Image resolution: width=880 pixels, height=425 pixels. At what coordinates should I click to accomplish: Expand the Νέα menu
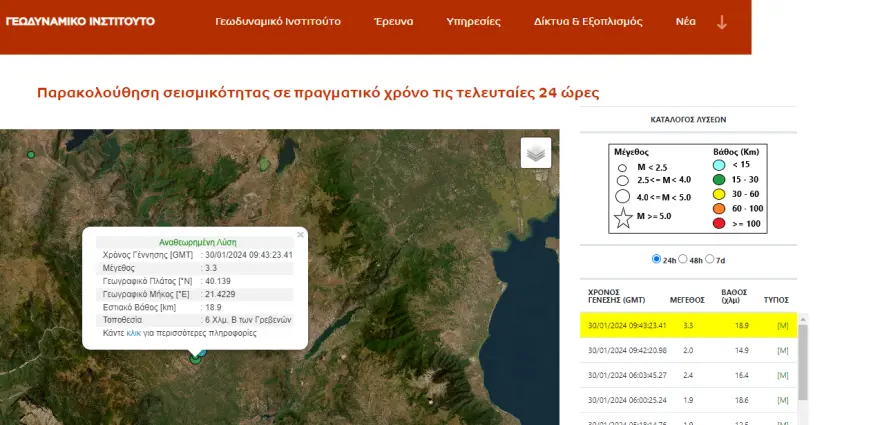pos(685,21)
